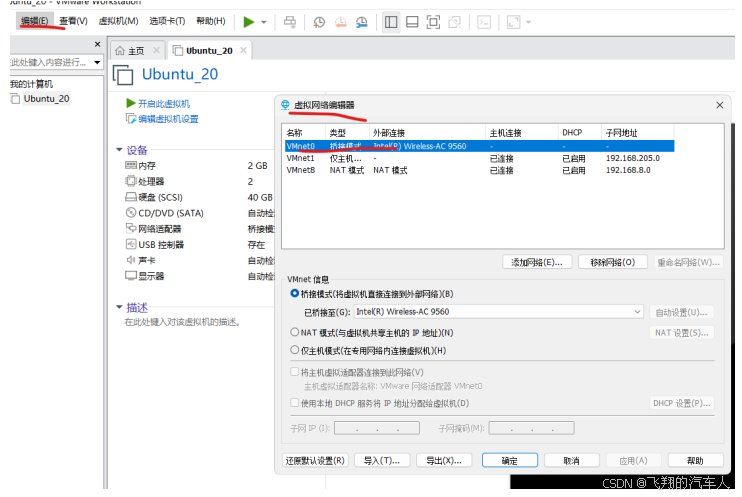This screenshot has width=742, height=497.
Task: Click the console view toolbar icon
Action: click(x=484, y=22)
